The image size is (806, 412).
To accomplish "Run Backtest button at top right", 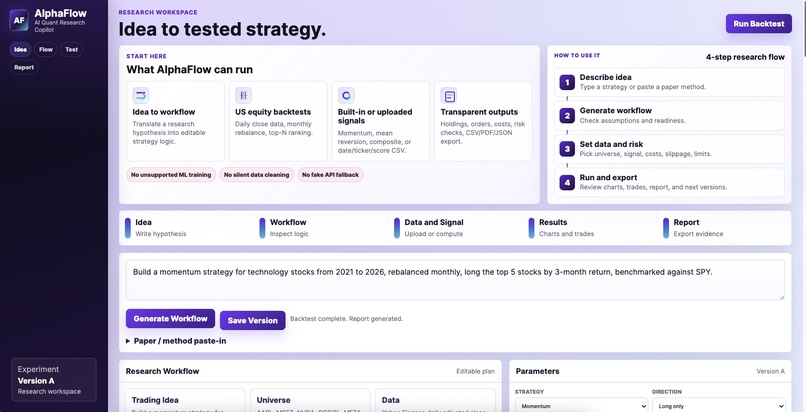I will [x=759, y=24].
